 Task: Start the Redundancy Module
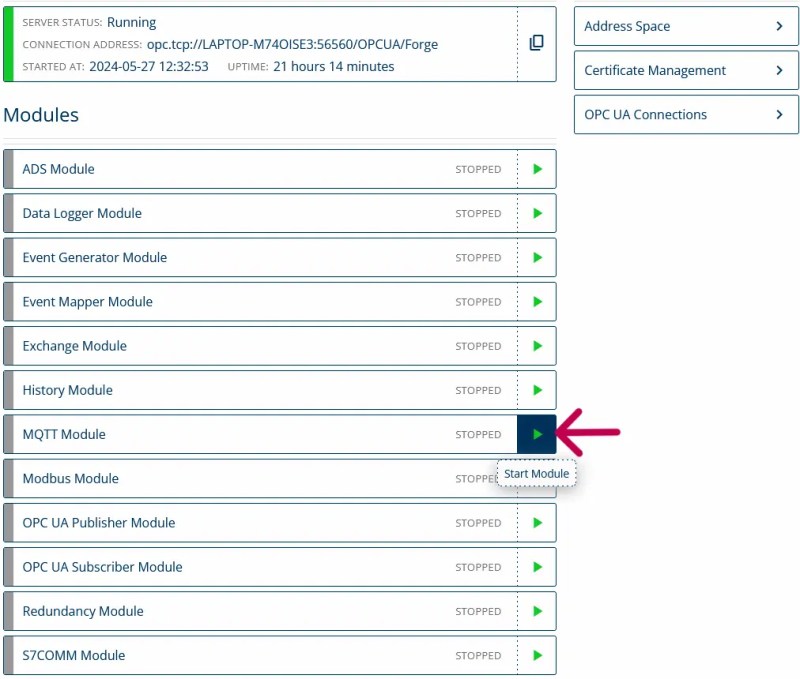(x=537, y=611)
